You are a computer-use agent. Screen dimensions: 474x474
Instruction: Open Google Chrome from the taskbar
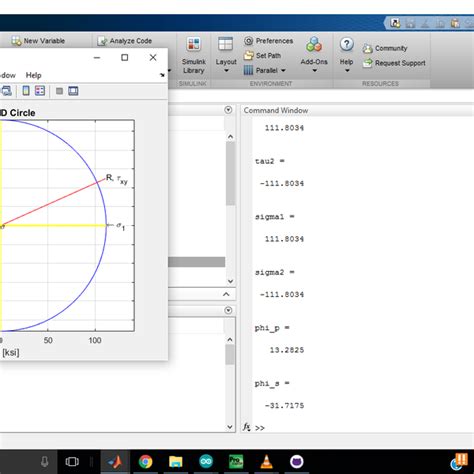click(x=145, y=462)
